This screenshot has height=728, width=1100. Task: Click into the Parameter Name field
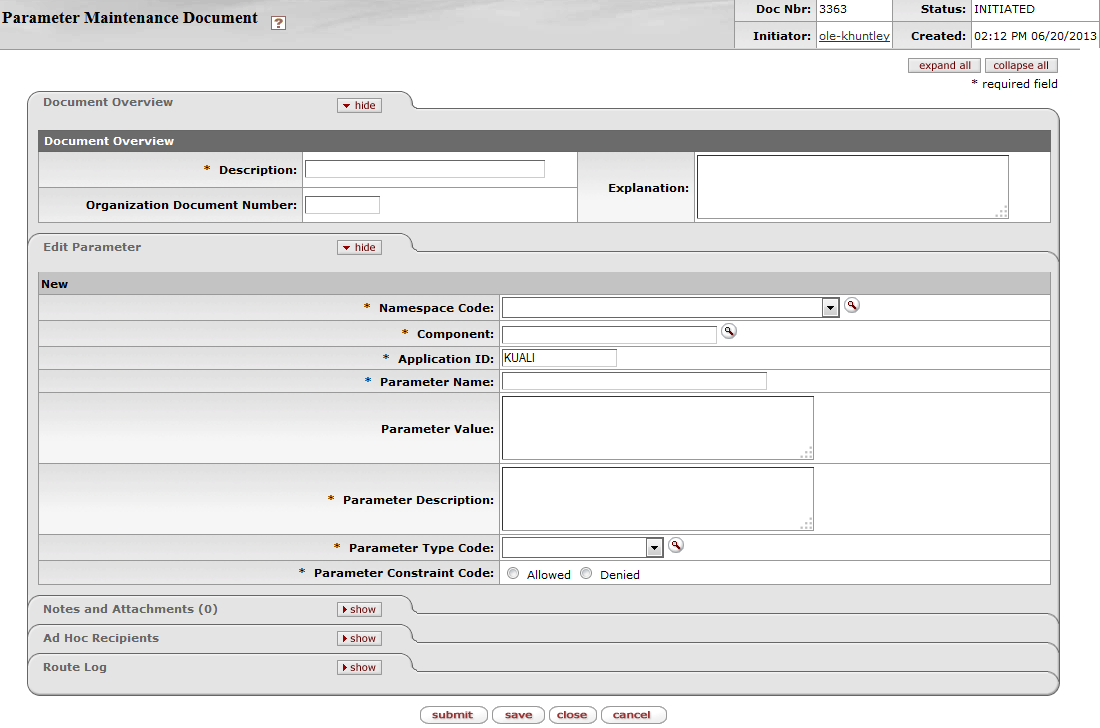coord(633,381)
